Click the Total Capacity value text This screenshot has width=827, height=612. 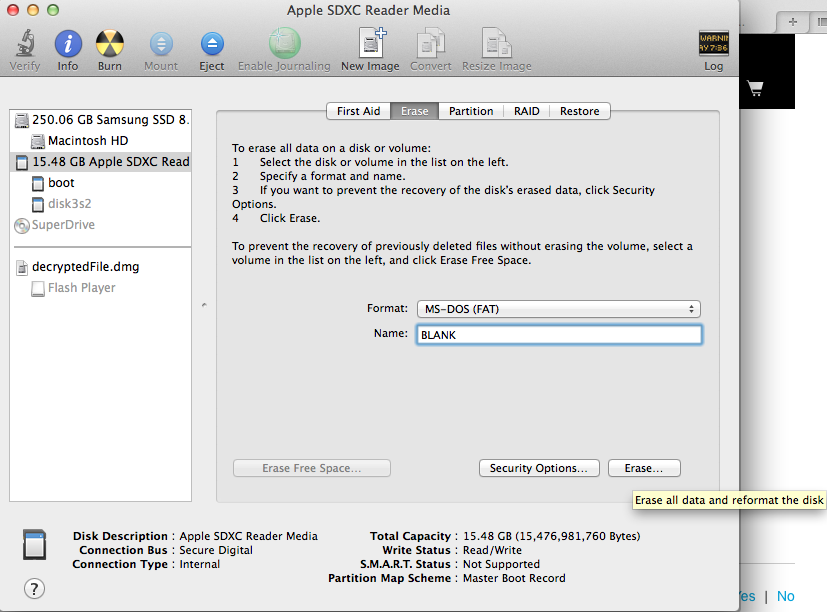tap(552, 536)
